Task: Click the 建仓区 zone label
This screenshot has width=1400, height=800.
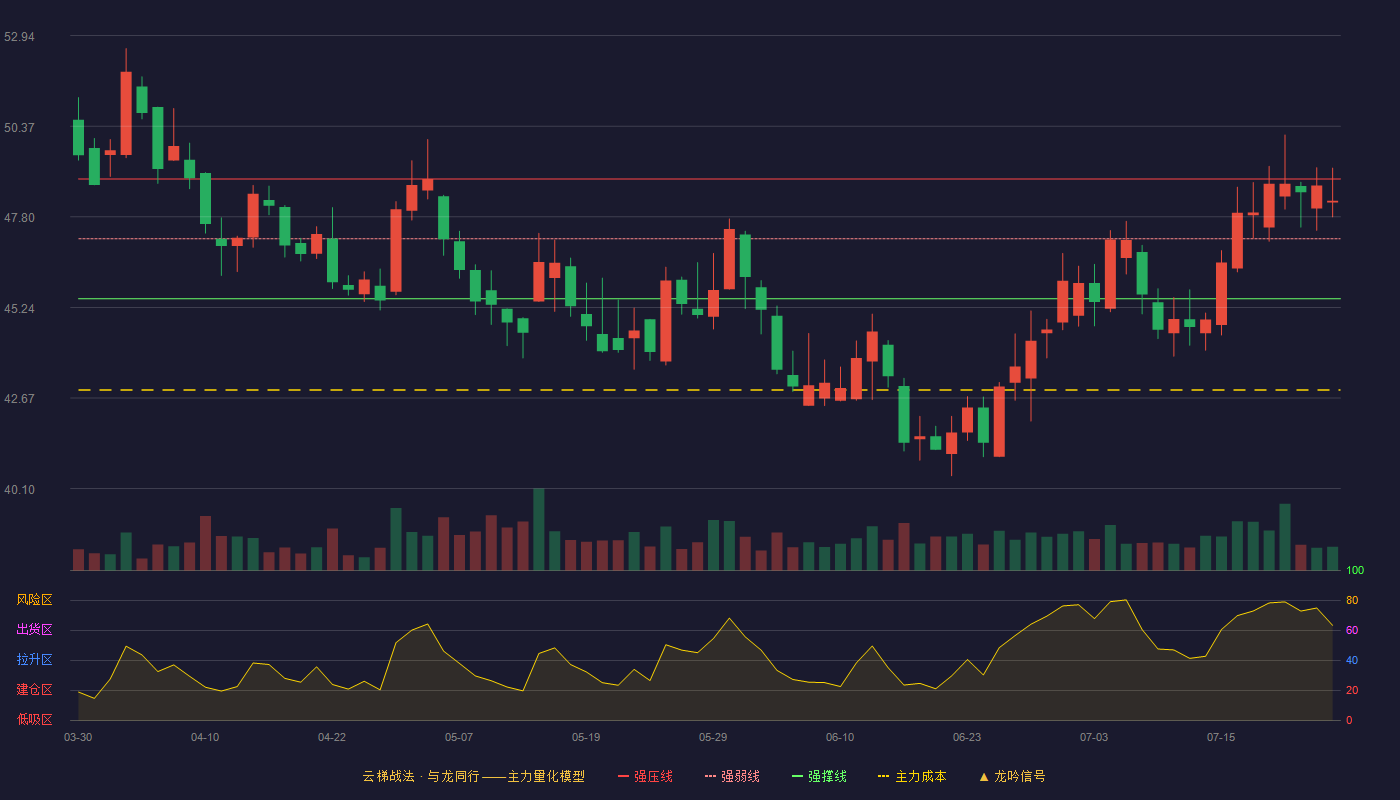Action: 34,690
